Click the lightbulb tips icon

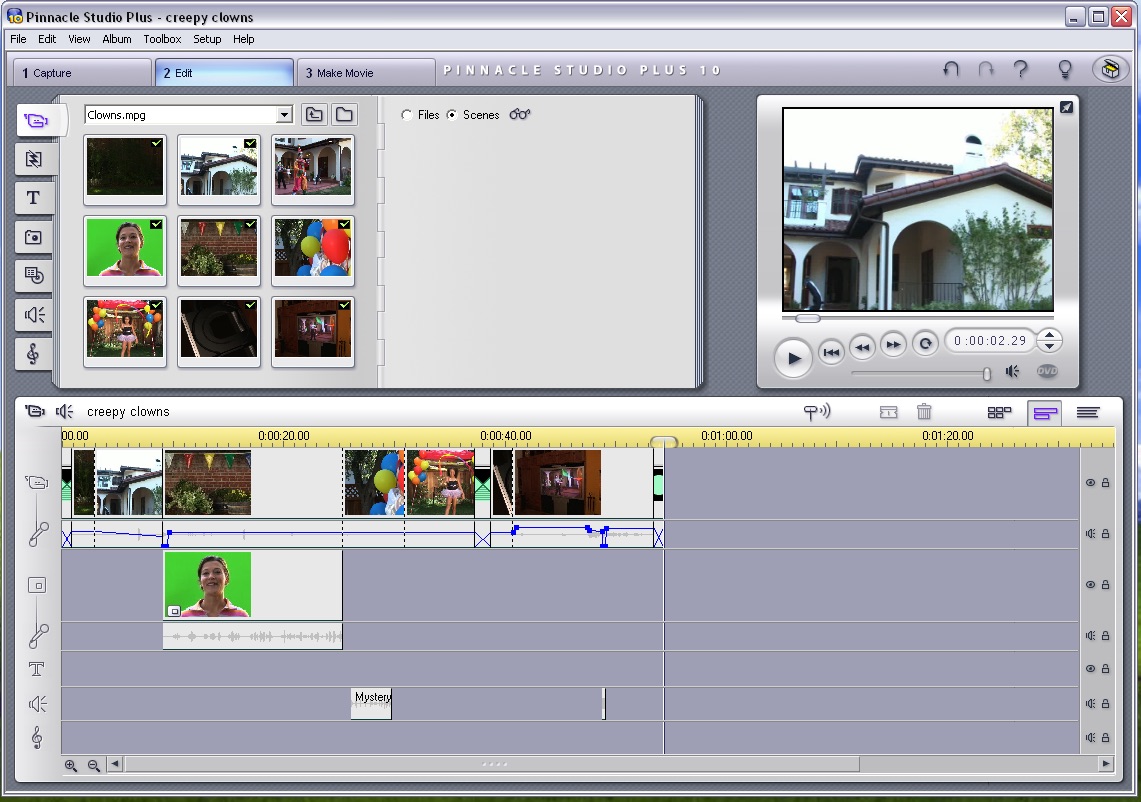1065,70
